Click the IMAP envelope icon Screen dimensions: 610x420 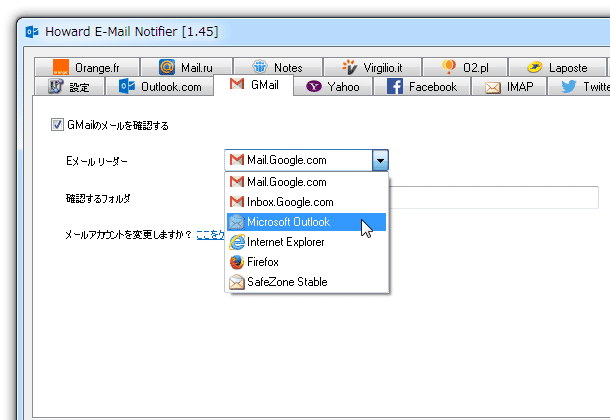point(493,88)
